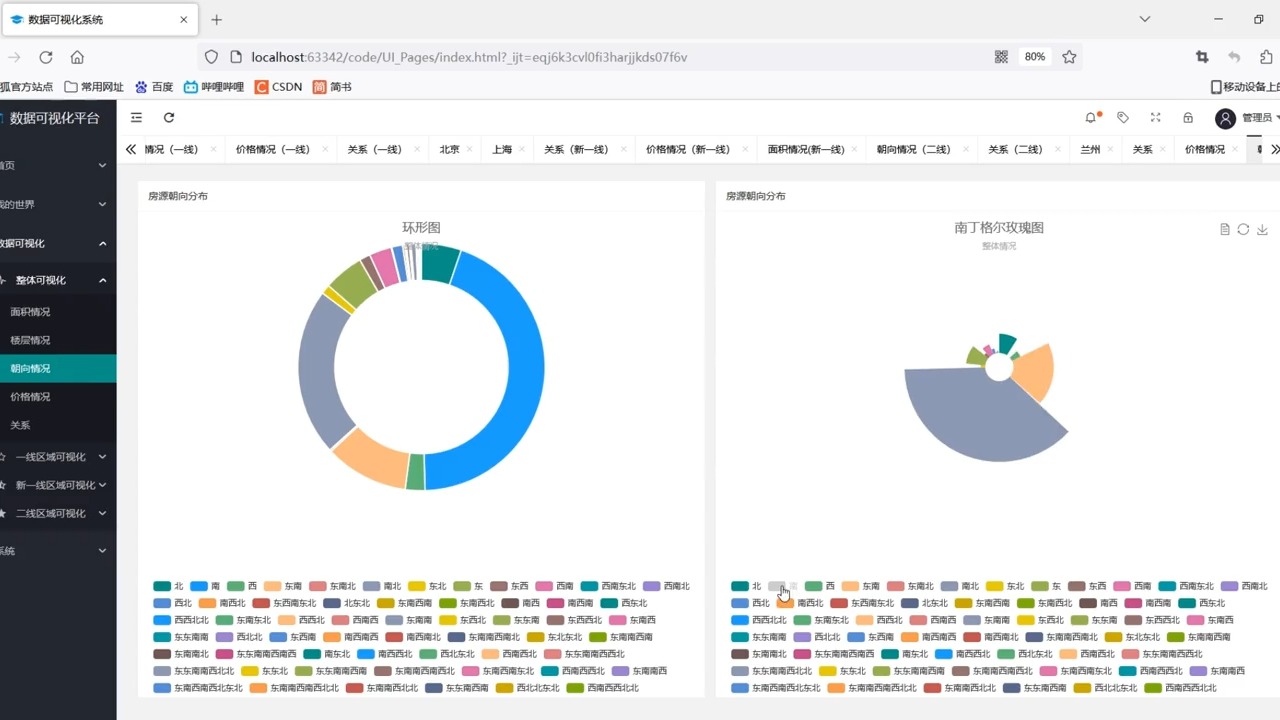Collapse the 整体可视化 submenu
Screen dimensions: 1280x720
(58, 281)
